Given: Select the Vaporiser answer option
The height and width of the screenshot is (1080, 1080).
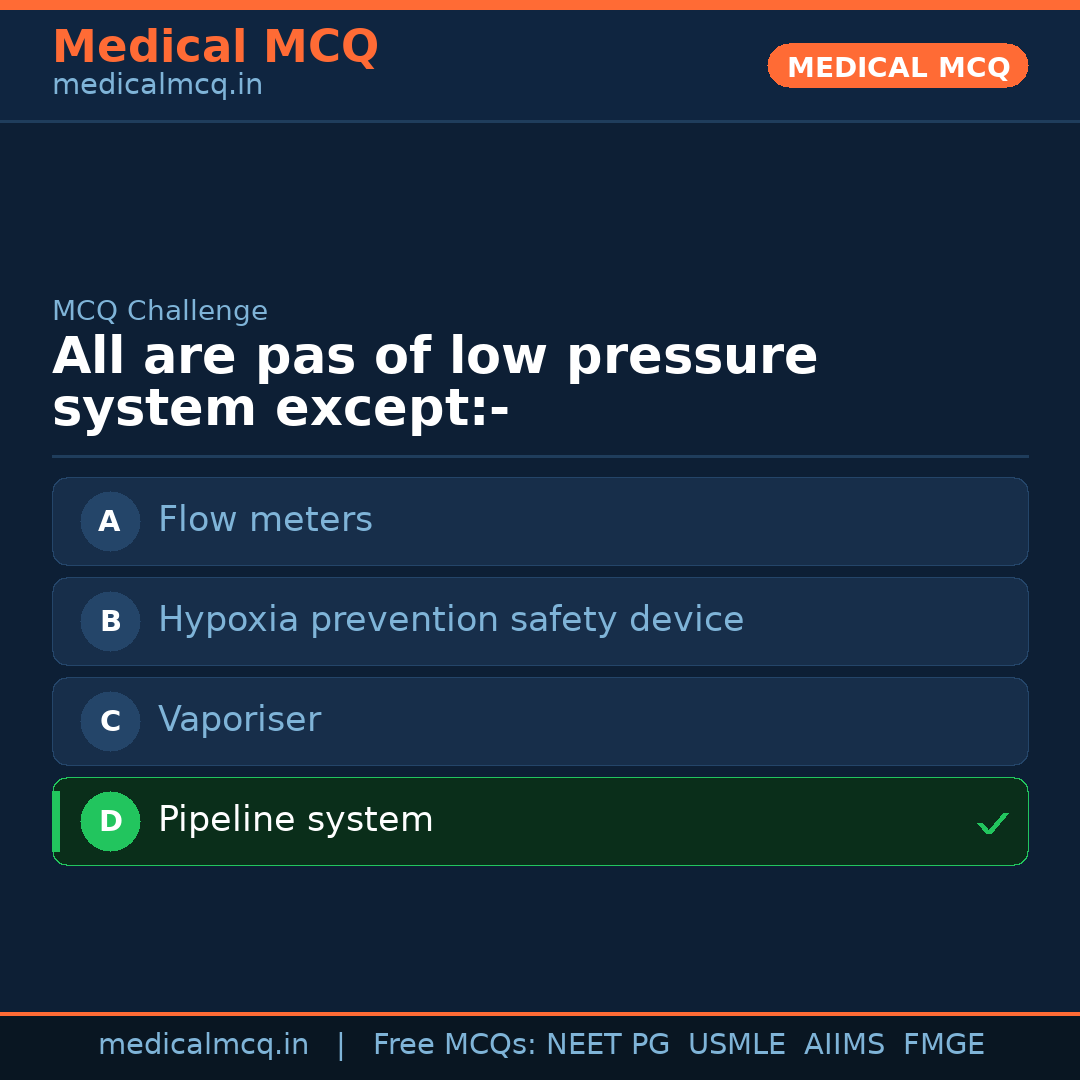Looking at the screenshot, I should (239, 720).
